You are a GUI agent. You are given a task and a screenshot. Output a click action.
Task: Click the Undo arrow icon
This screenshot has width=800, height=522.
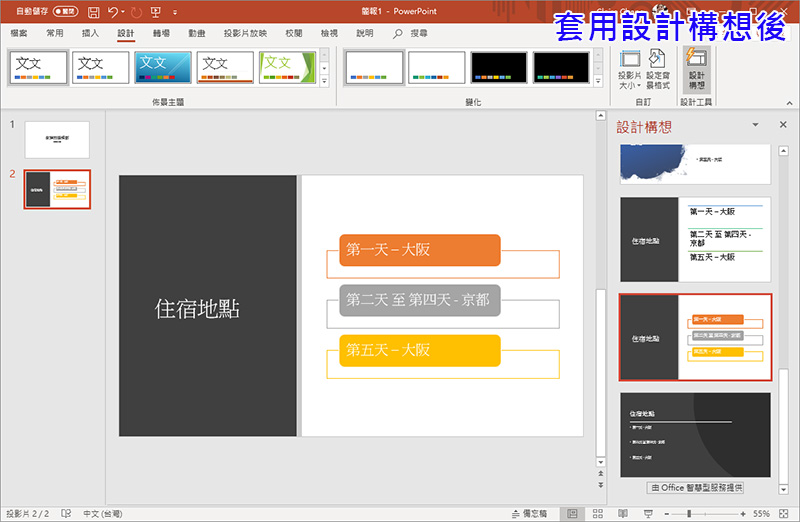[x=113, y=12]
